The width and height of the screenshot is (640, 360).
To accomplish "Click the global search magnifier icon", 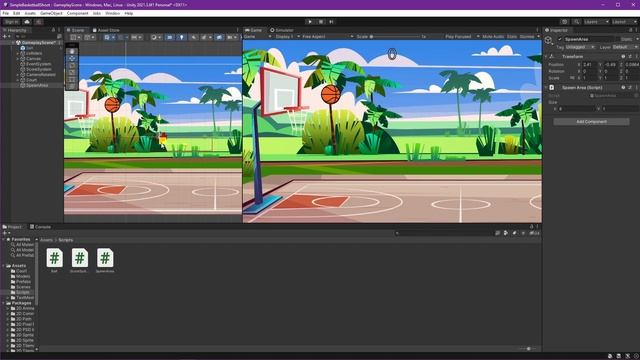I will tap(576, 22).
